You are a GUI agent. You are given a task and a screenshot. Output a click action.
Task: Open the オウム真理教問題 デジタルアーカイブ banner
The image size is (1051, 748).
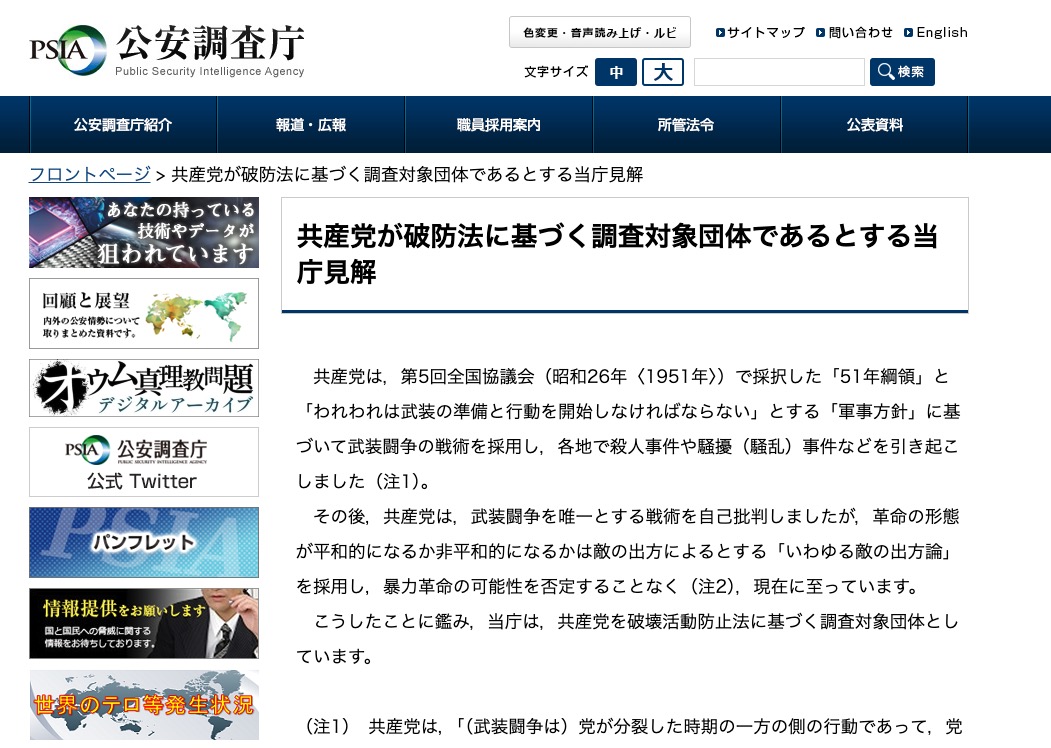[x=144, y=388]
